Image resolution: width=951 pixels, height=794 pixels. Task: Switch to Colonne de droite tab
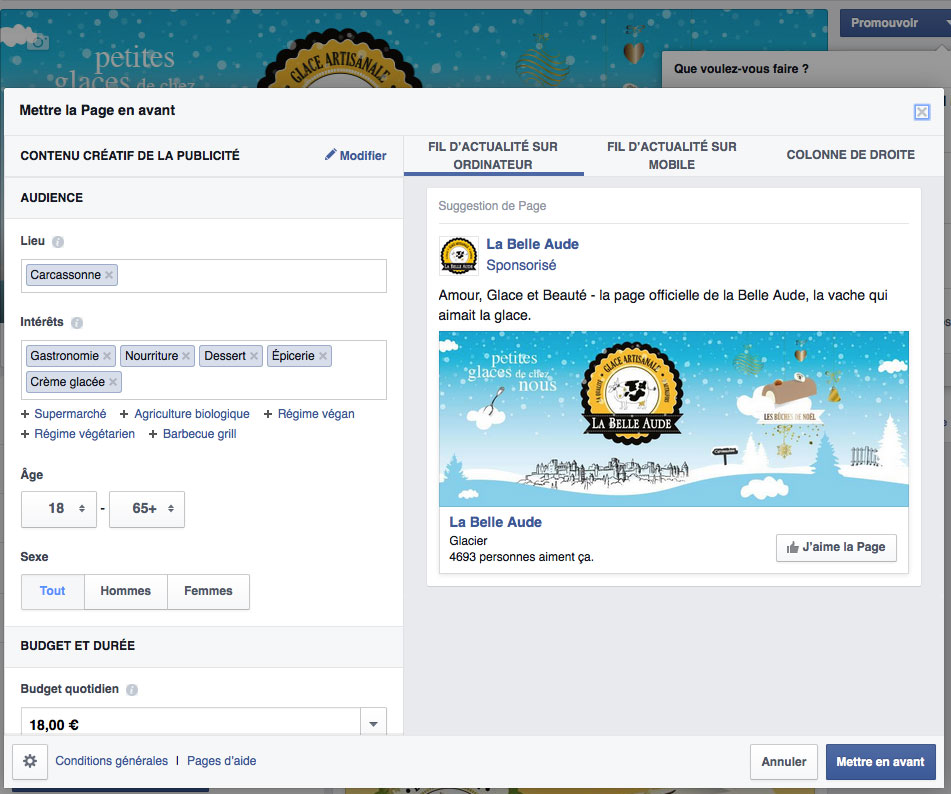850,155
